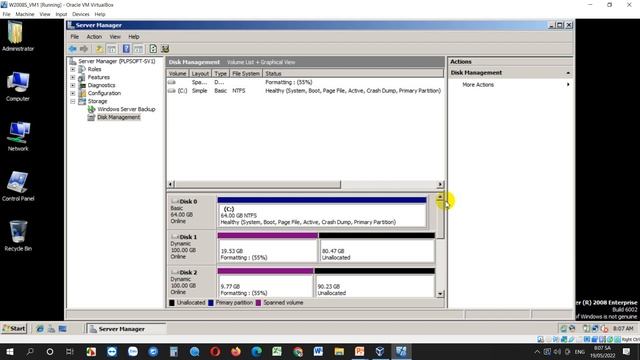Open the View menu in Server Manager
Viewport: 640px width, 360px height.
click(x=115, y=37)
